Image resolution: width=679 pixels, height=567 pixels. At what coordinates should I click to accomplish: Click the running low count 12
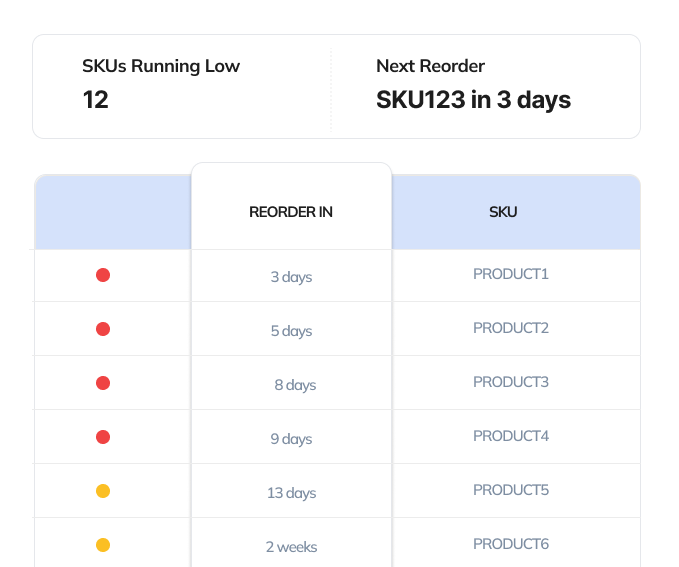pos(96,100)
